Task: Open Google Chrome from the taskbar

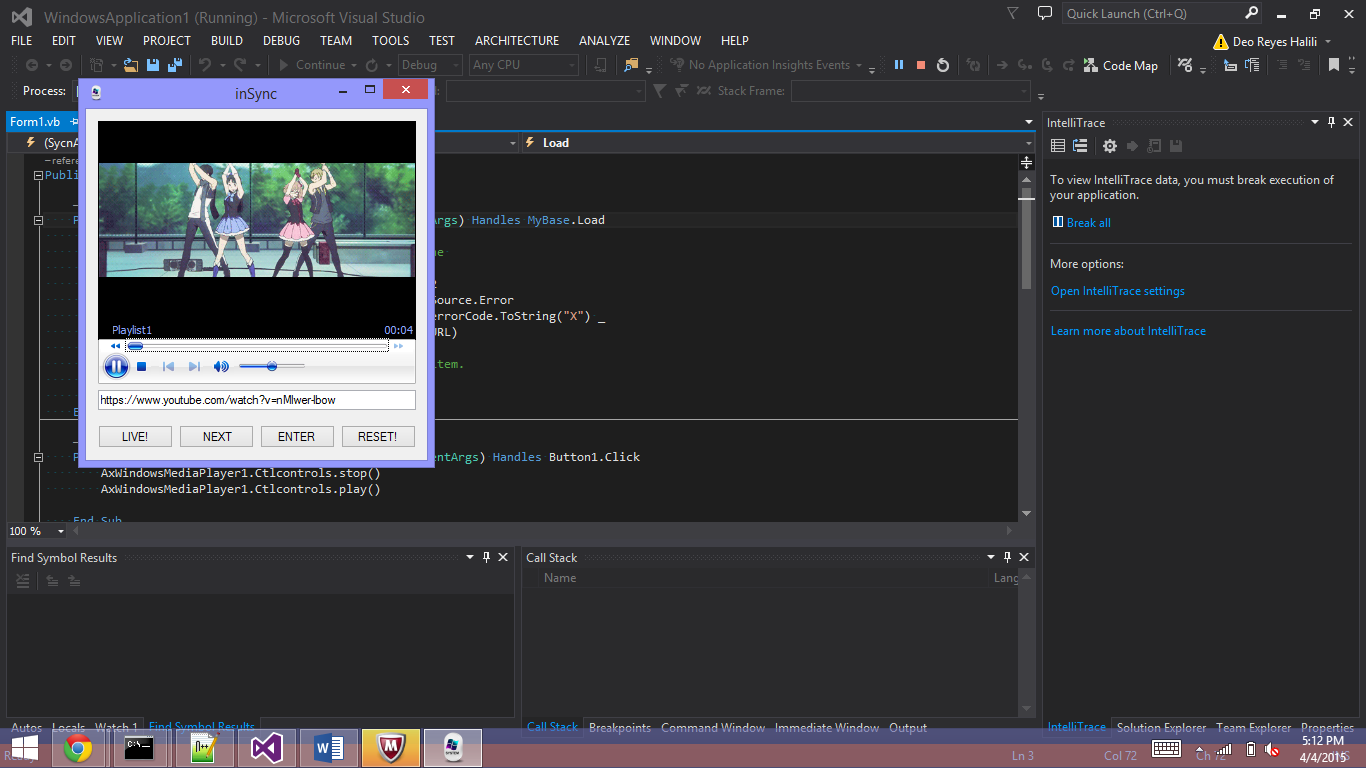Action: coord(78,748)
